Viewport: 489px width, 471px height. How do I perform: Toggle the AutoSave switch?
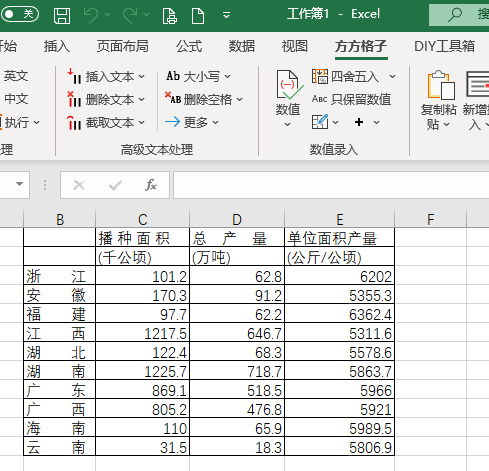(20, 14)
